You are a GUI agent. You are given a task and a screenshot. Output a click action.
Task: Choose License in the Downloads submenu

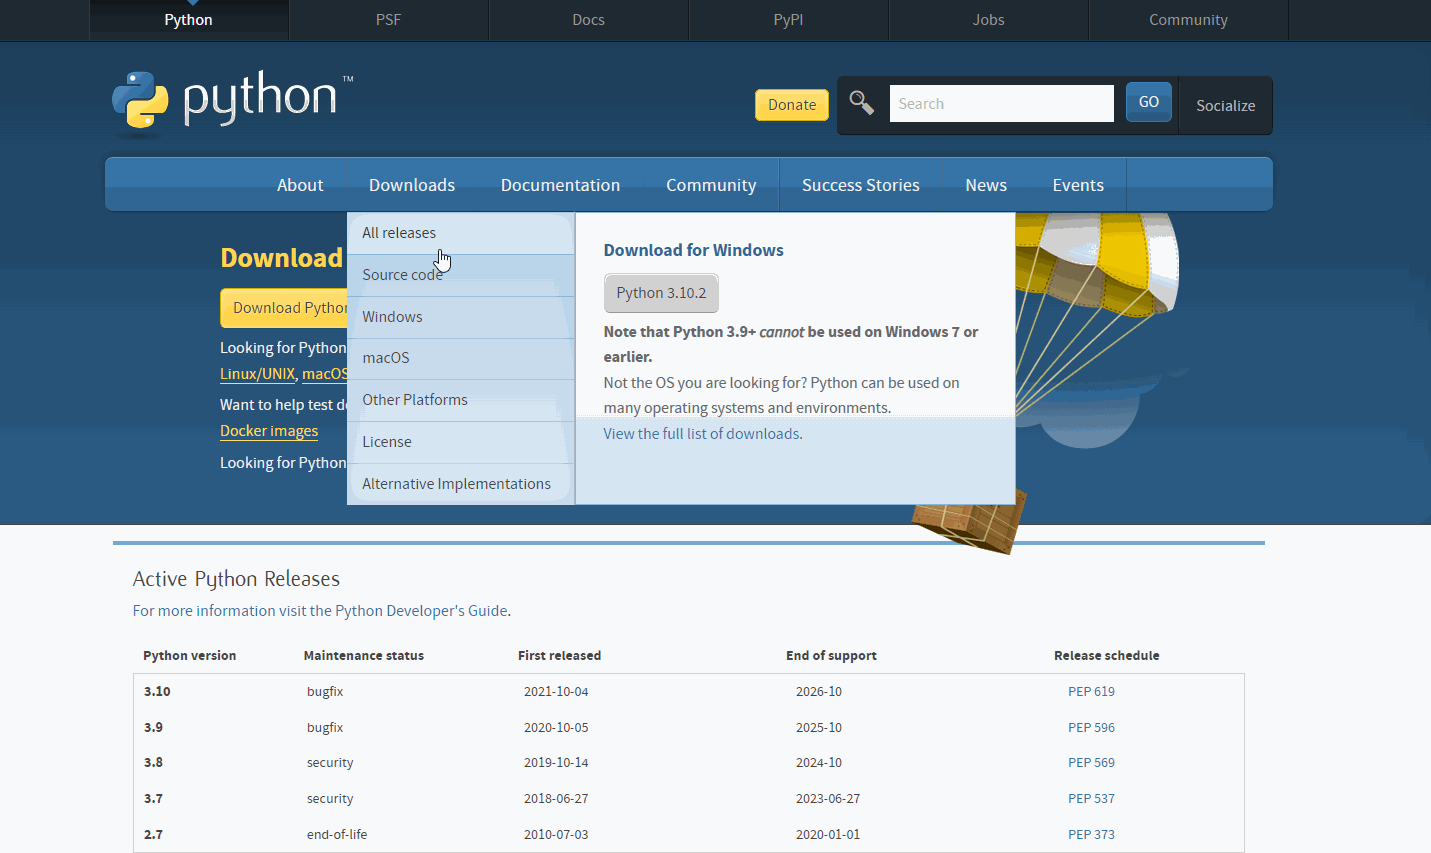pyautogui.click(x=460, y=442)
